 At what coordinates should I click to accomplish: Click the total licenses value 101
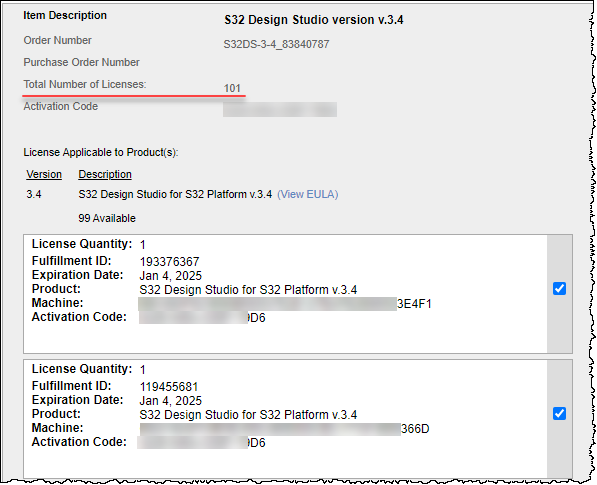(x=232, y=88)
